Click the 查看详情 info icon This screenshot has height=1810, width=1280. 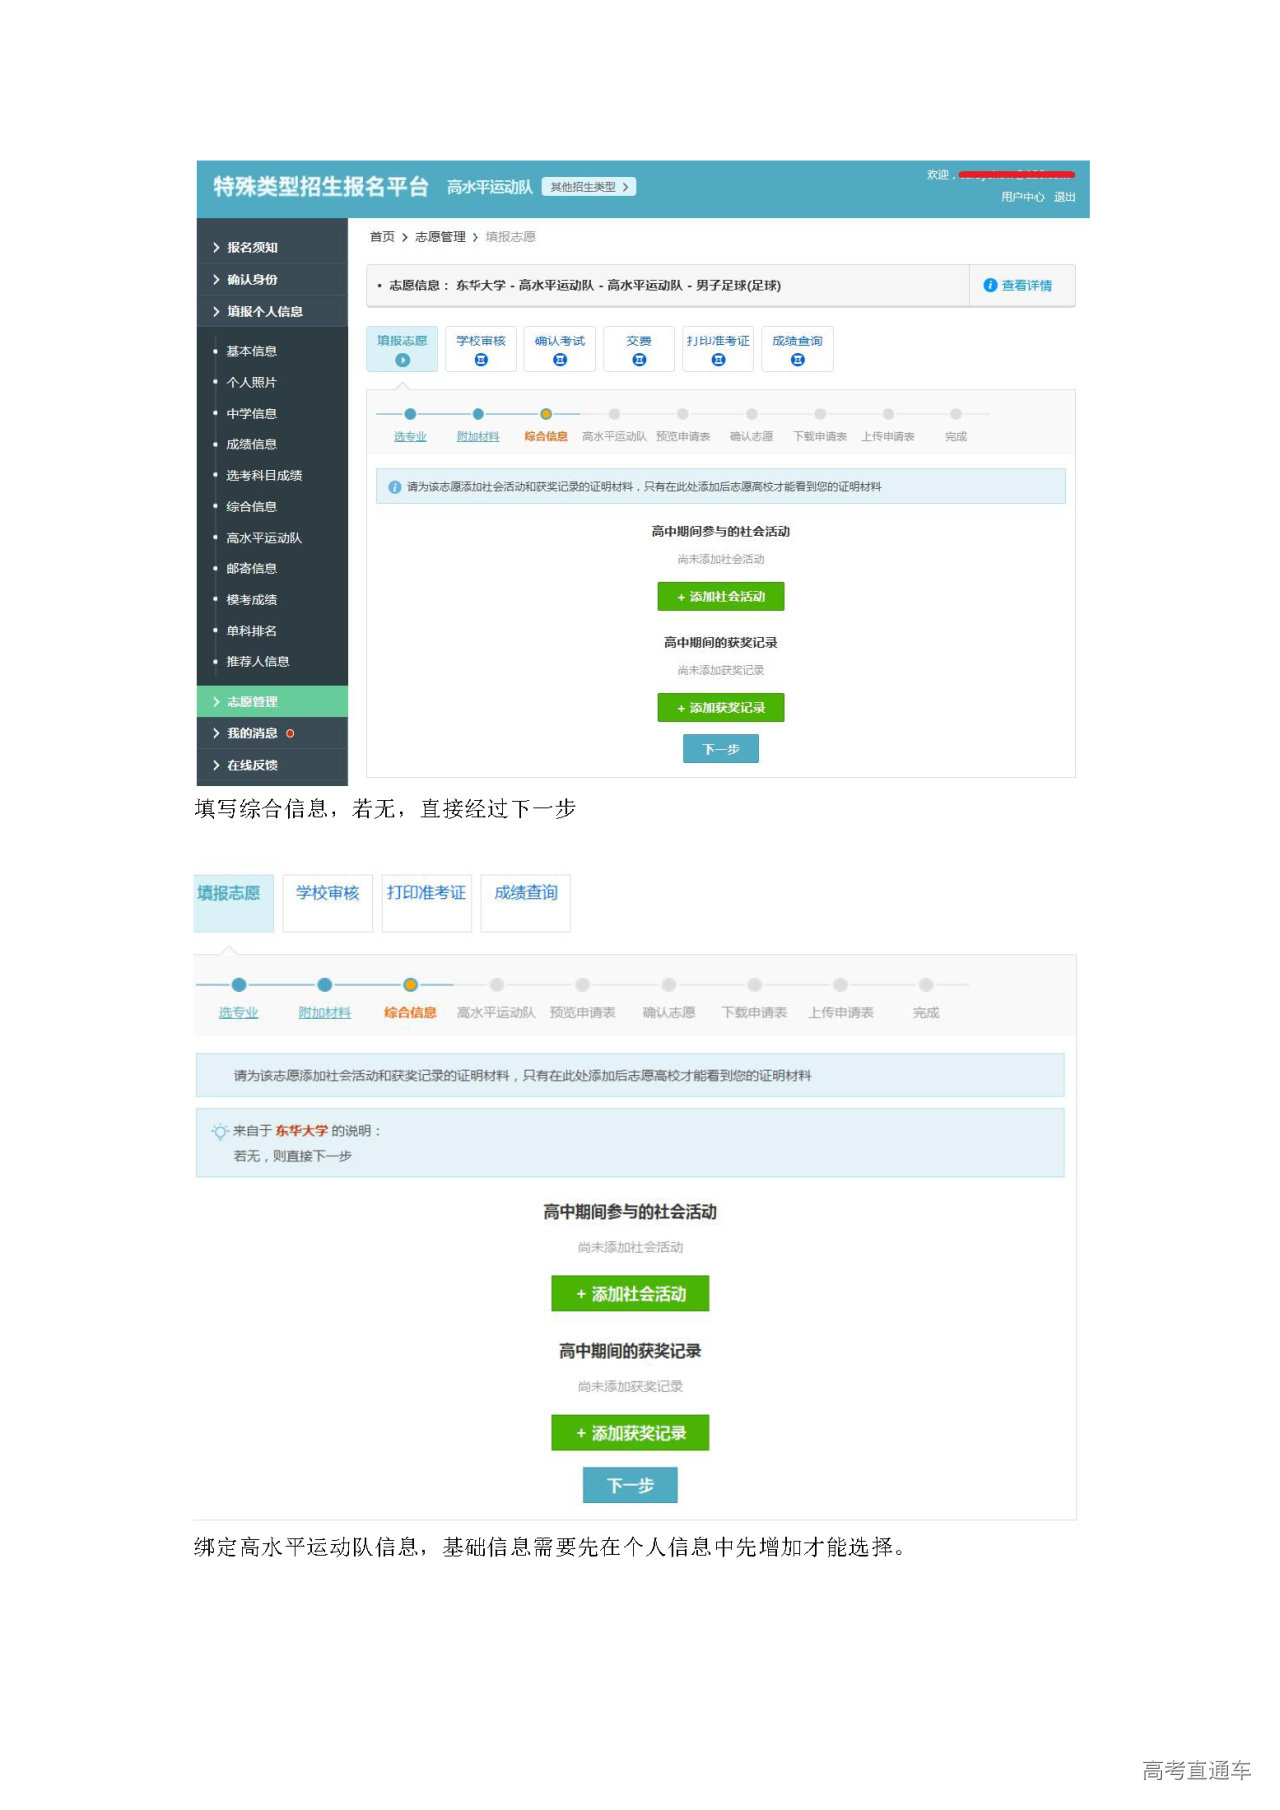(990, 285)
